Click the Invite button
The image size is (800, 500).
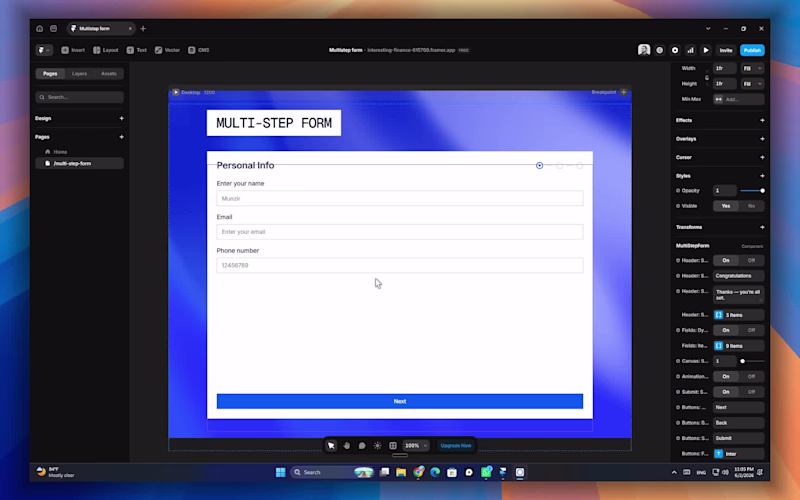pyautogui.click(x=726, y=50)
